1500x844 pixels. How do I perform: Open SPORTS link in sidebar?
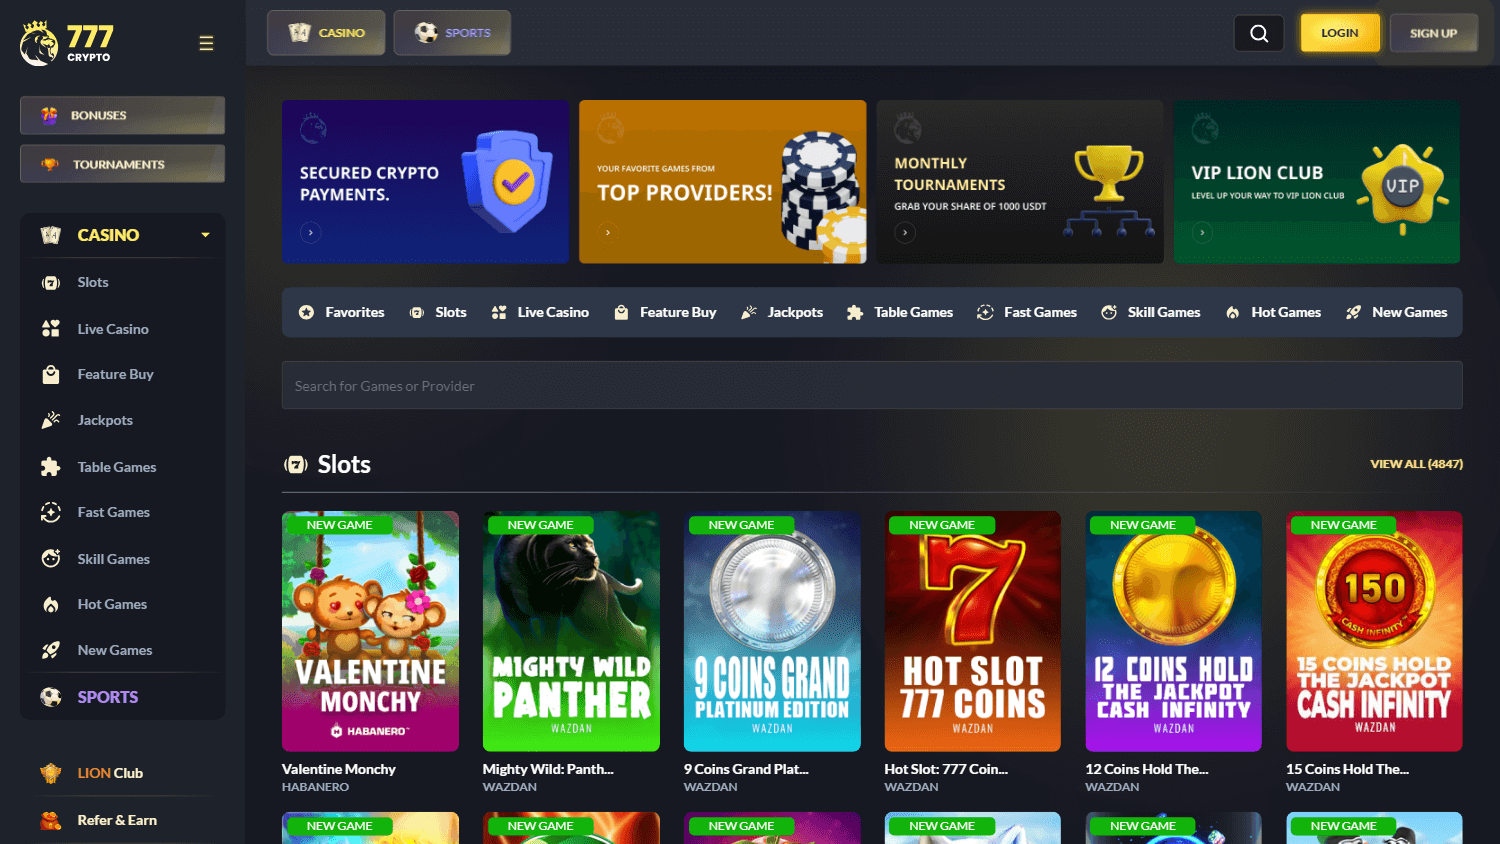click(108, 697)
